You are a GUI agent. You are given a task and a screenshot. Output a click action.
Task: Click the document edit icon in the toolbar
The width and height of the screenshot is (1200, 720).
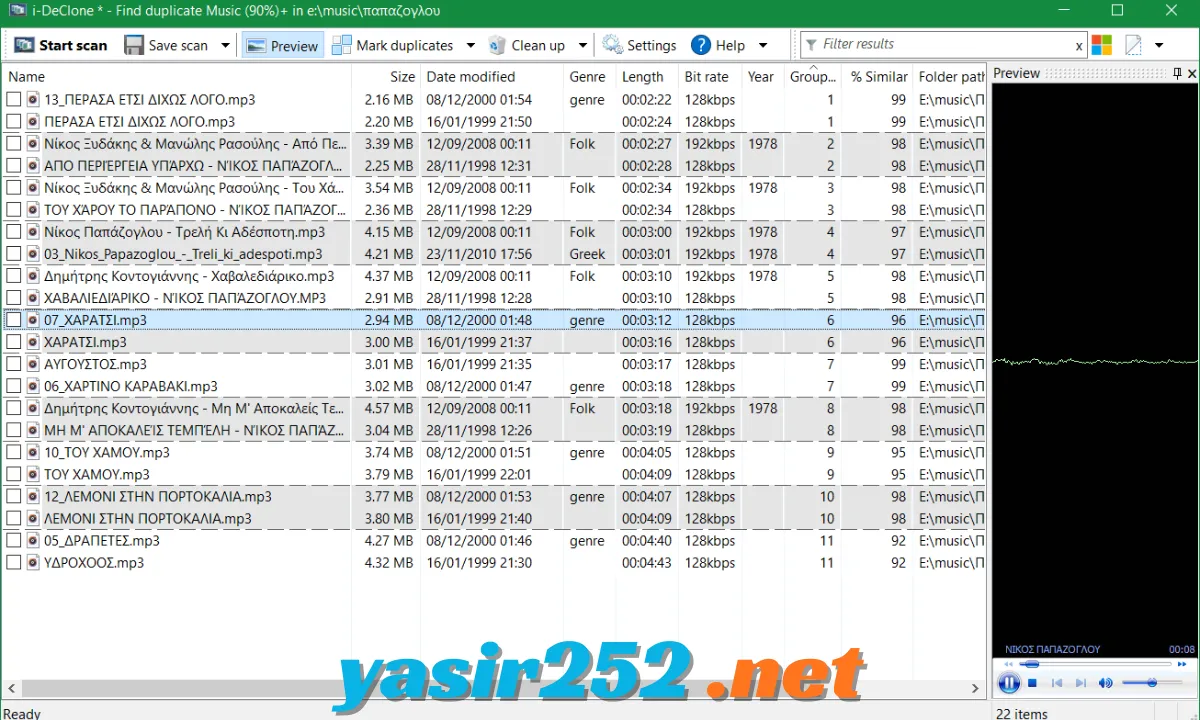[x=1133, y=45]
